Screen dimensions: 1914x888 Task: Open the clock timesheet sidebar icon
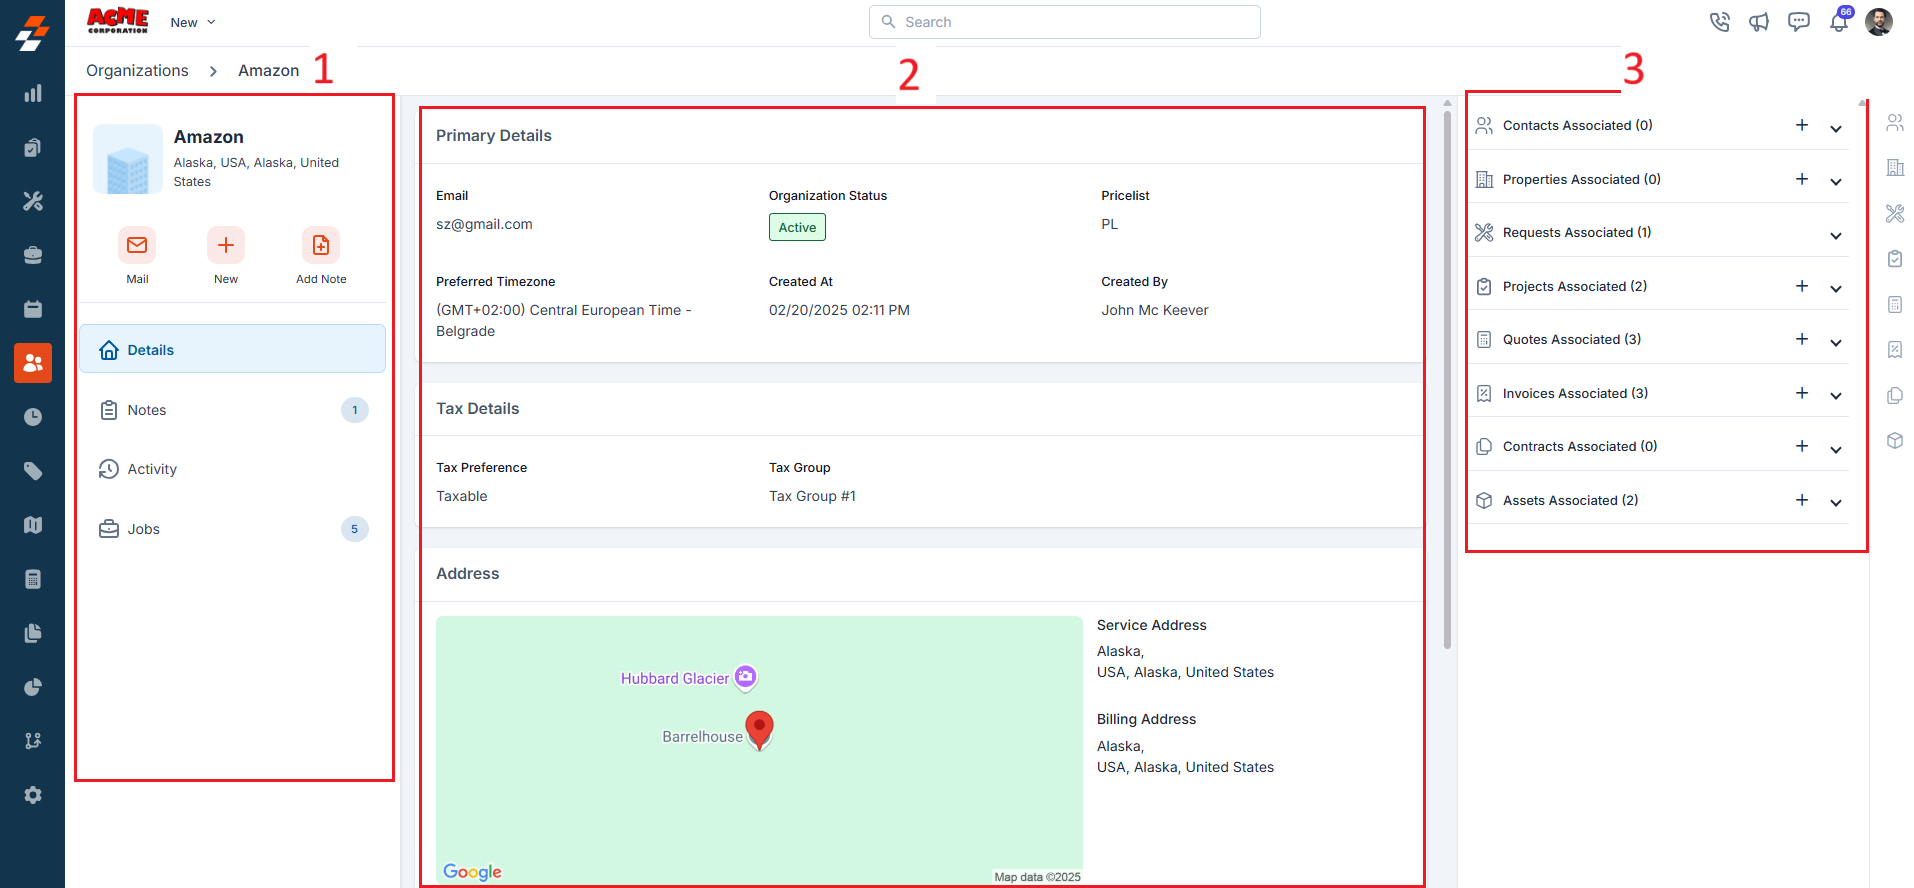point(33,417)
